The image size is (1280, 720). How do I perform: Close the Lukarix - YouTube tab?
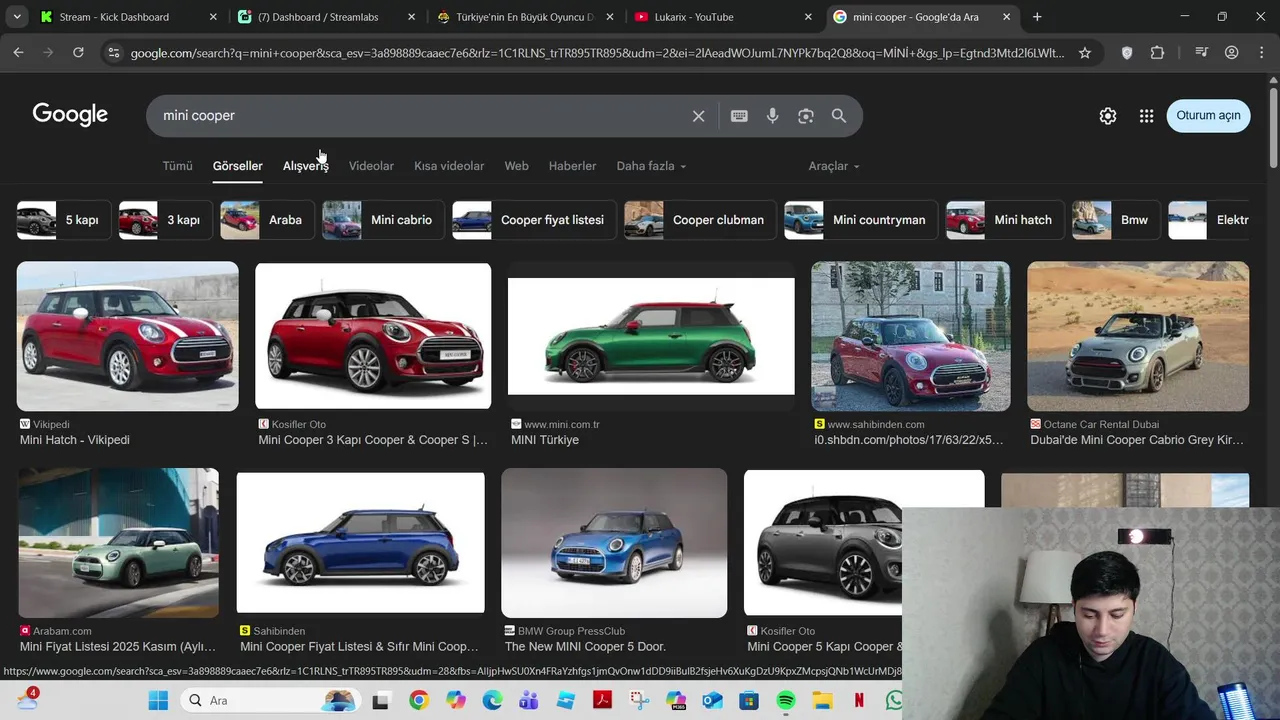pos(808,17)
